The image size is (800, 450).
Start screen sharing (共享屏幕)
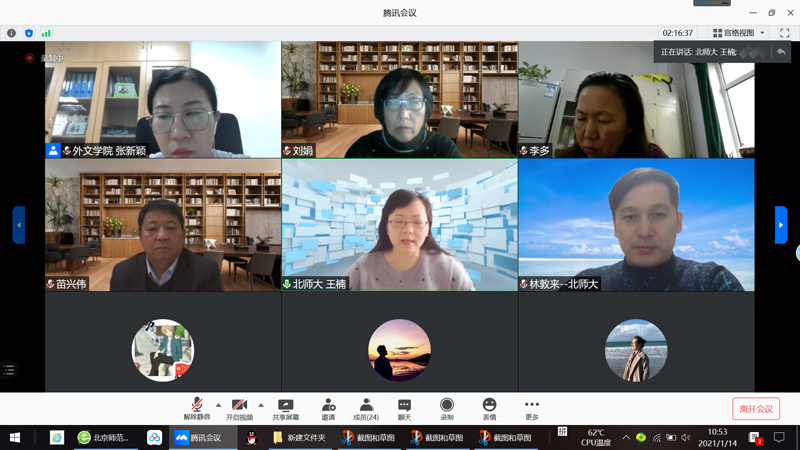click(285, 408)
